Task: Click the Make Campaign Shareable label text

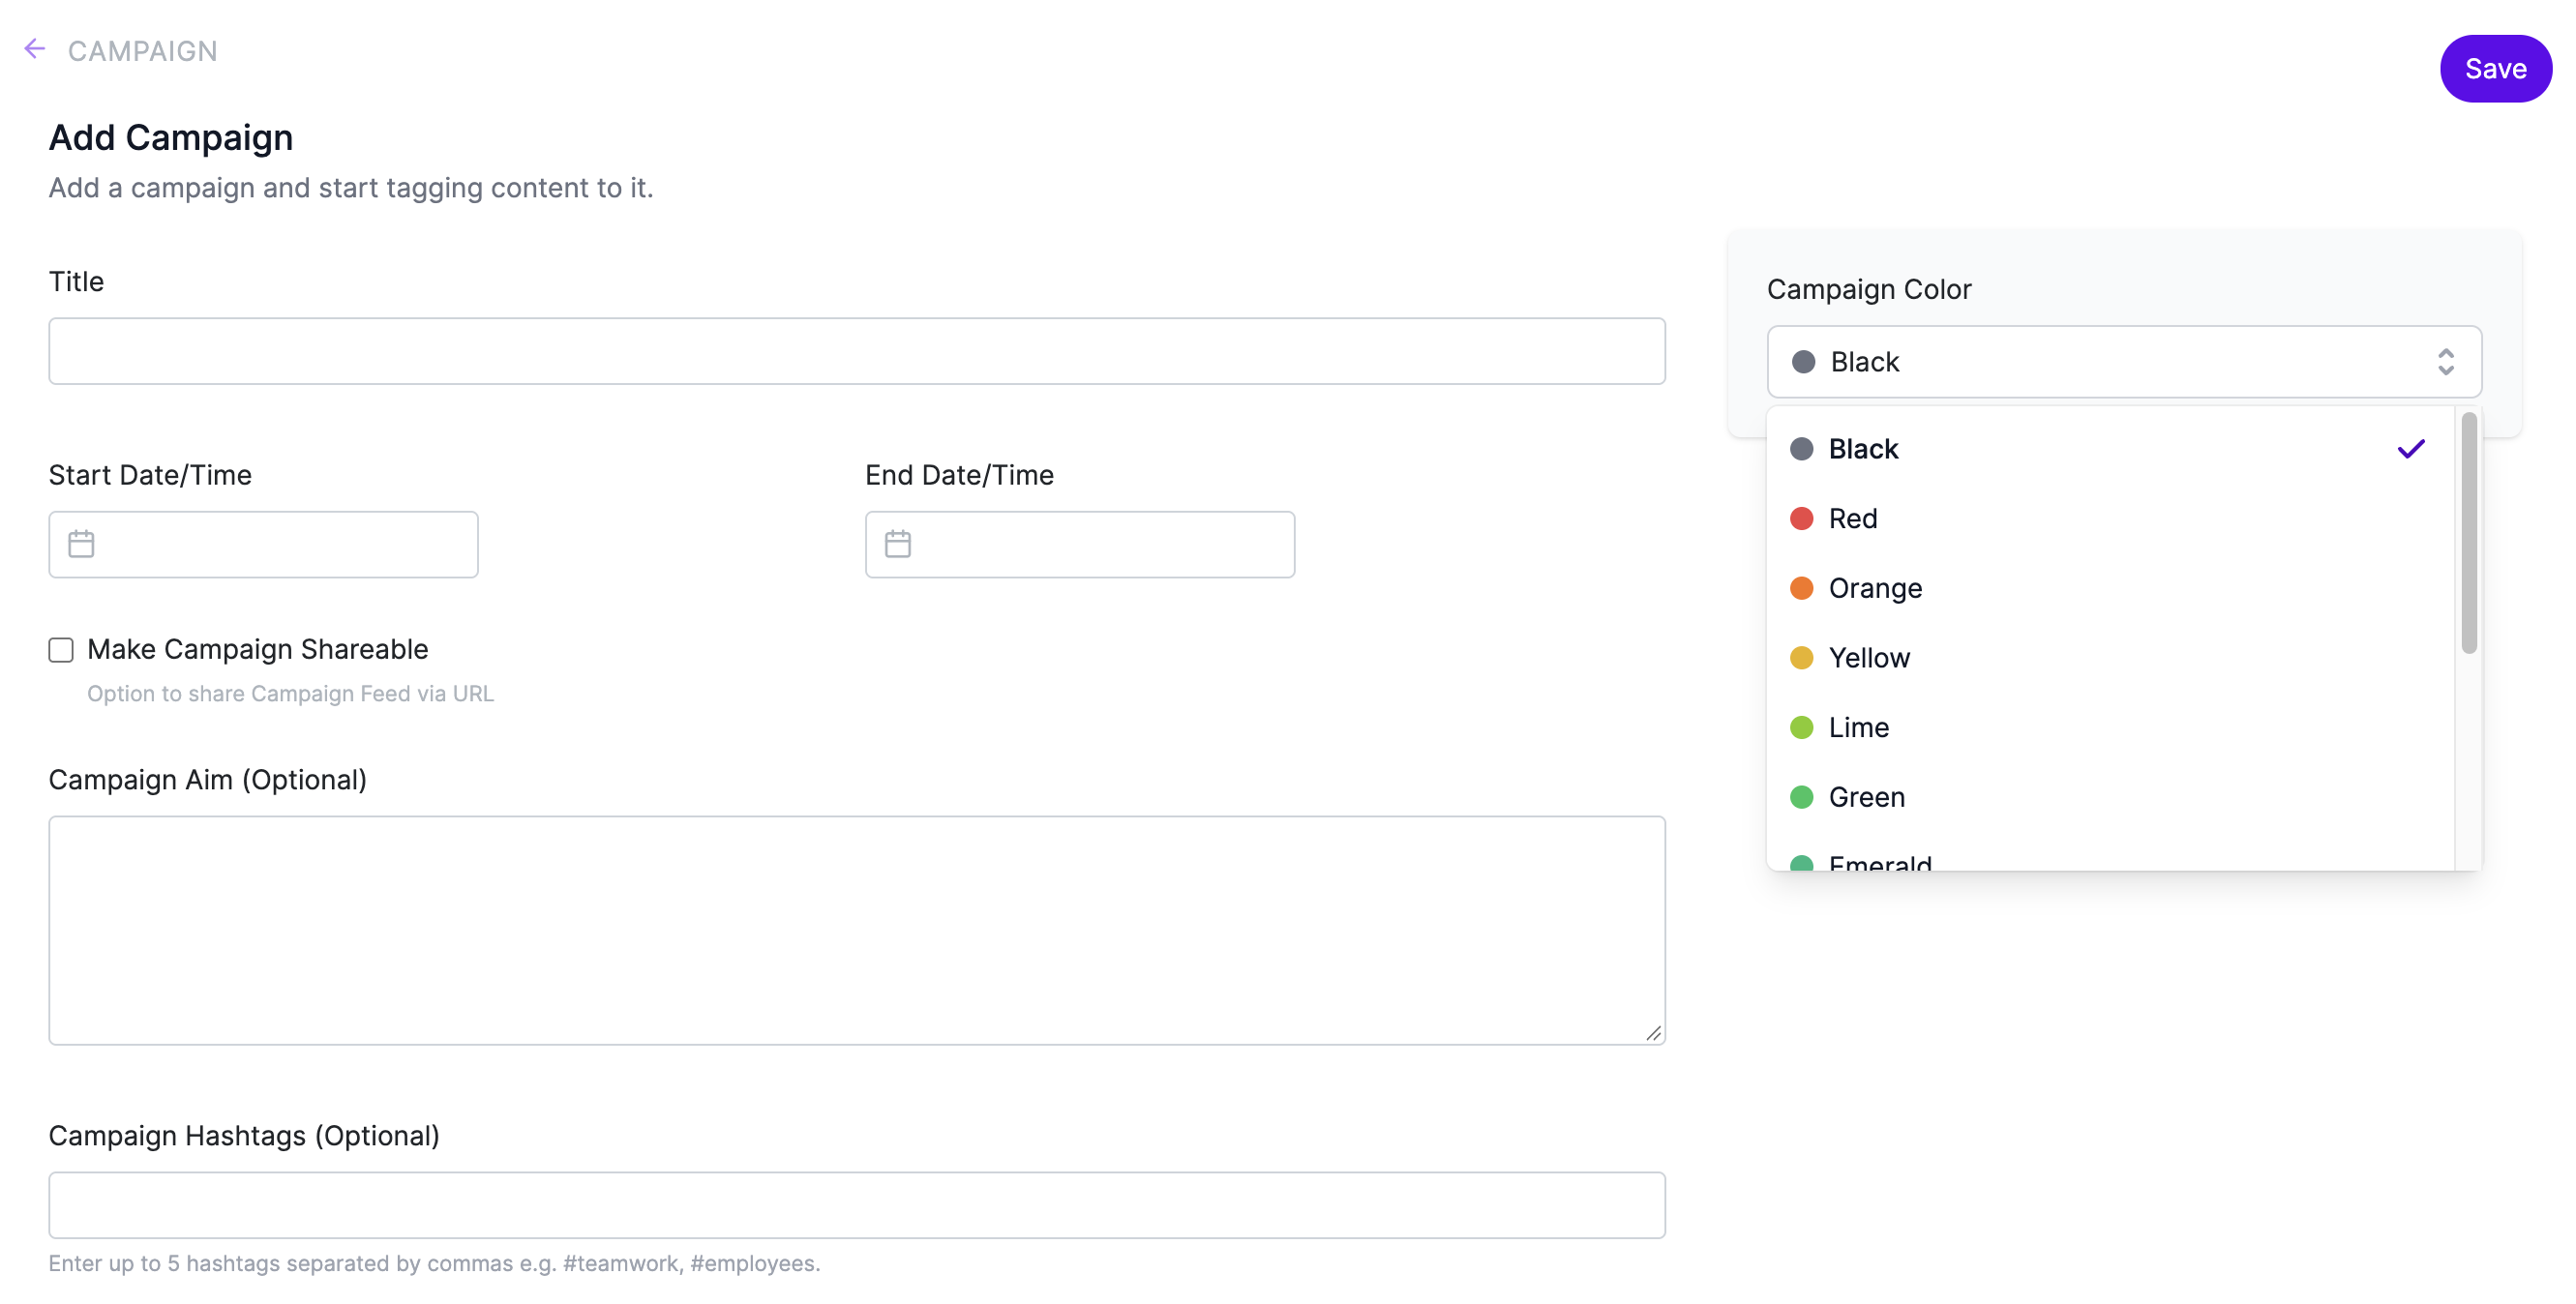Action: pyautogui.click(x=257, y=650)
